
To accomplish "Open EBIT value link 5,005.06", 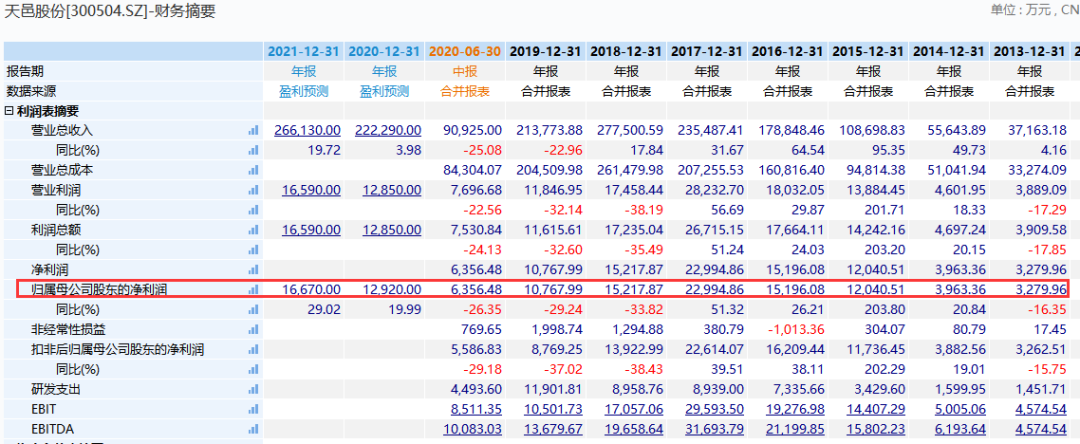I will point(960,410).
